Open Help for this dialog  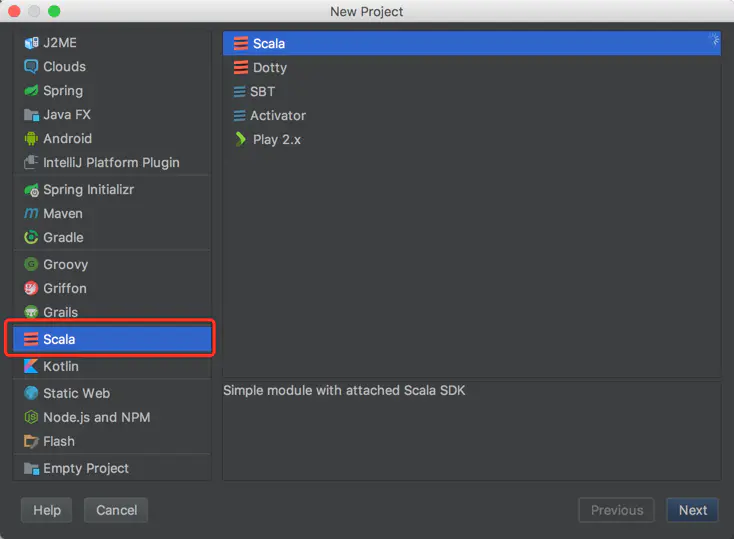(46, 510)
